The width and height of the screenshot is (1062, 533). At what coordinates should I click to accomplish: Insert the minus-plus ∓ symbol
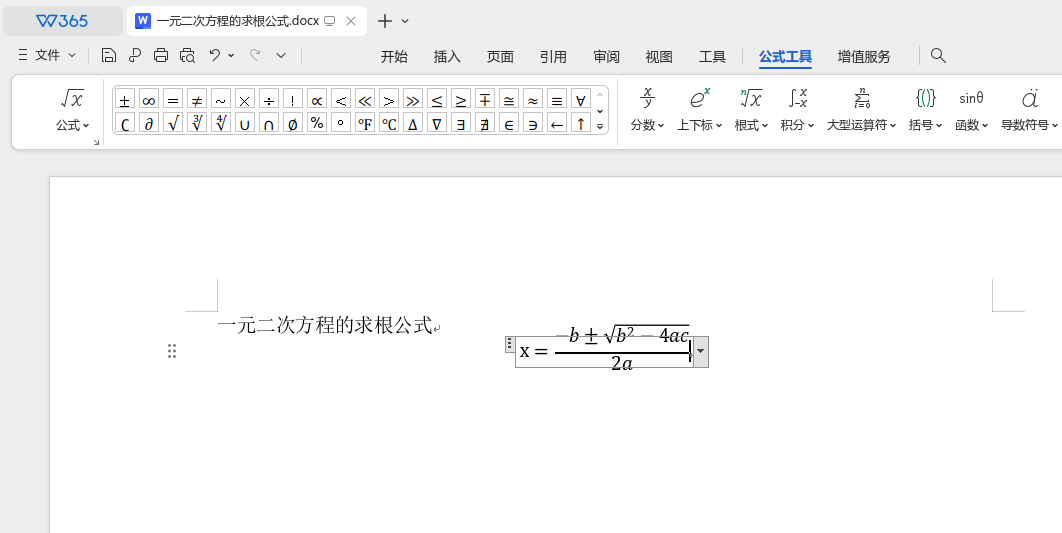point(484,100)
